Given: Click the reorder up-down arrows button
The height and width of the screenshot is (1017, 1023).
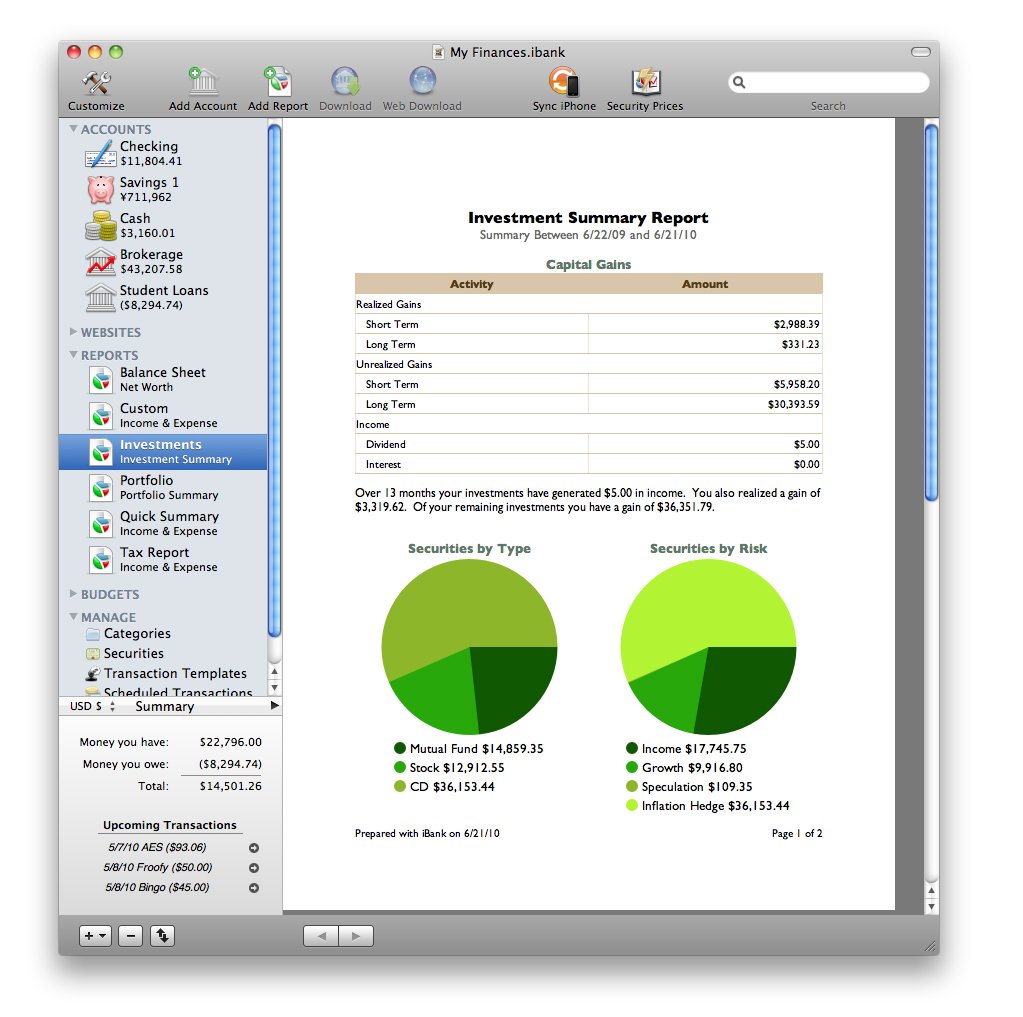Looking at the screenshot, I should pos(162,936).
